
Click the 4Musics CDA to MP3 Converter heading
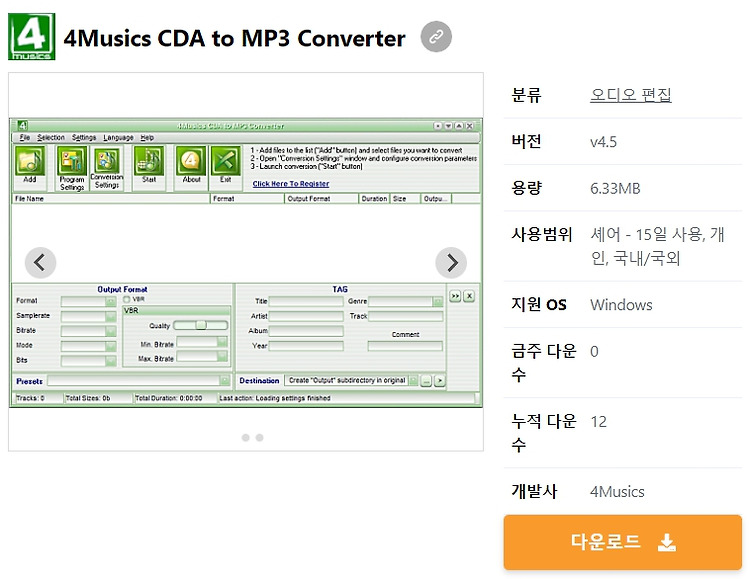tap(234, 38)
